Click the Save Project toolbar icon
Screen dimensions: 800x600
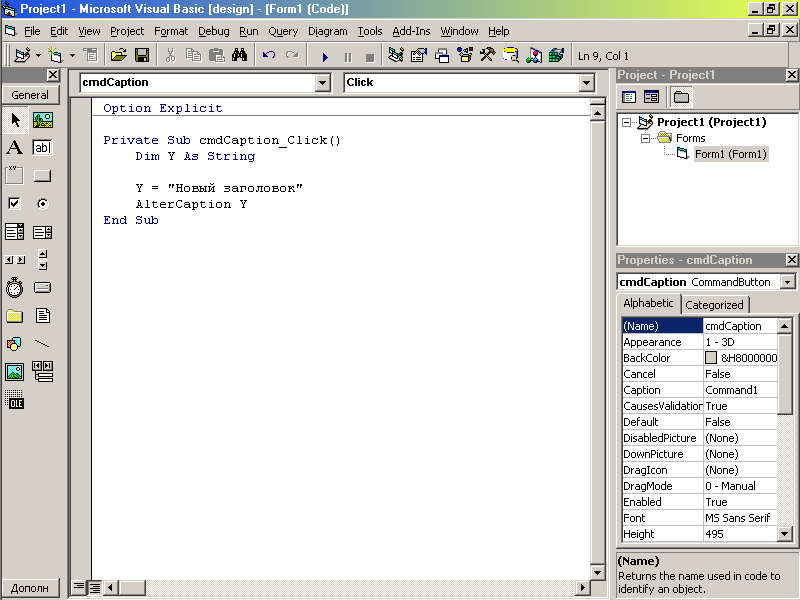pyautogui.click(x=142, y=55)
